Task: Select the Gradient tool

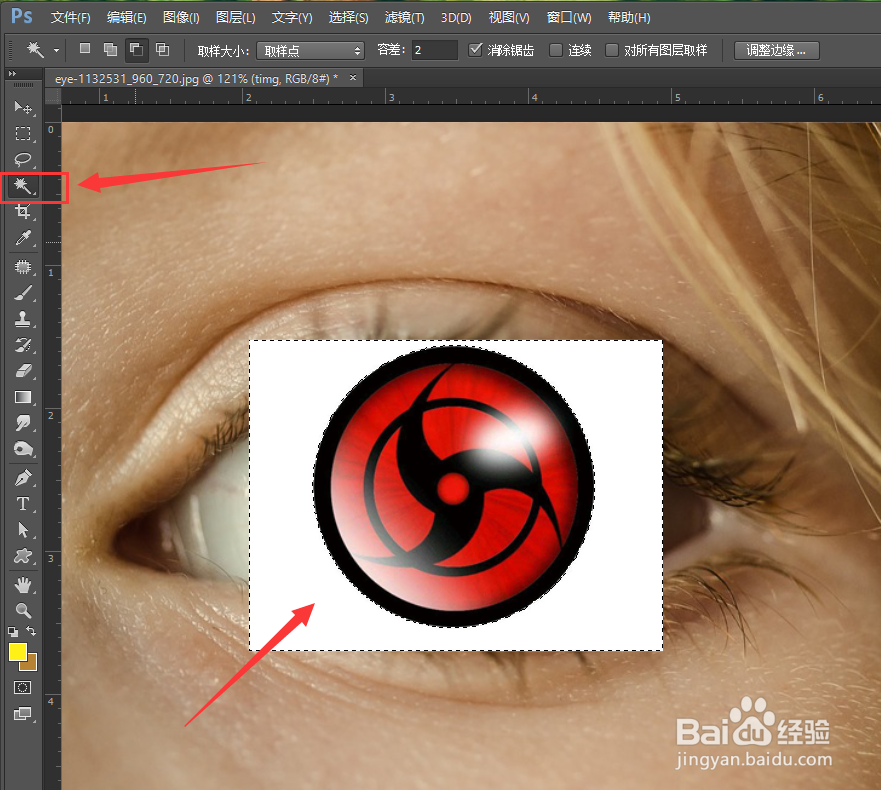Action: point(22,397)
